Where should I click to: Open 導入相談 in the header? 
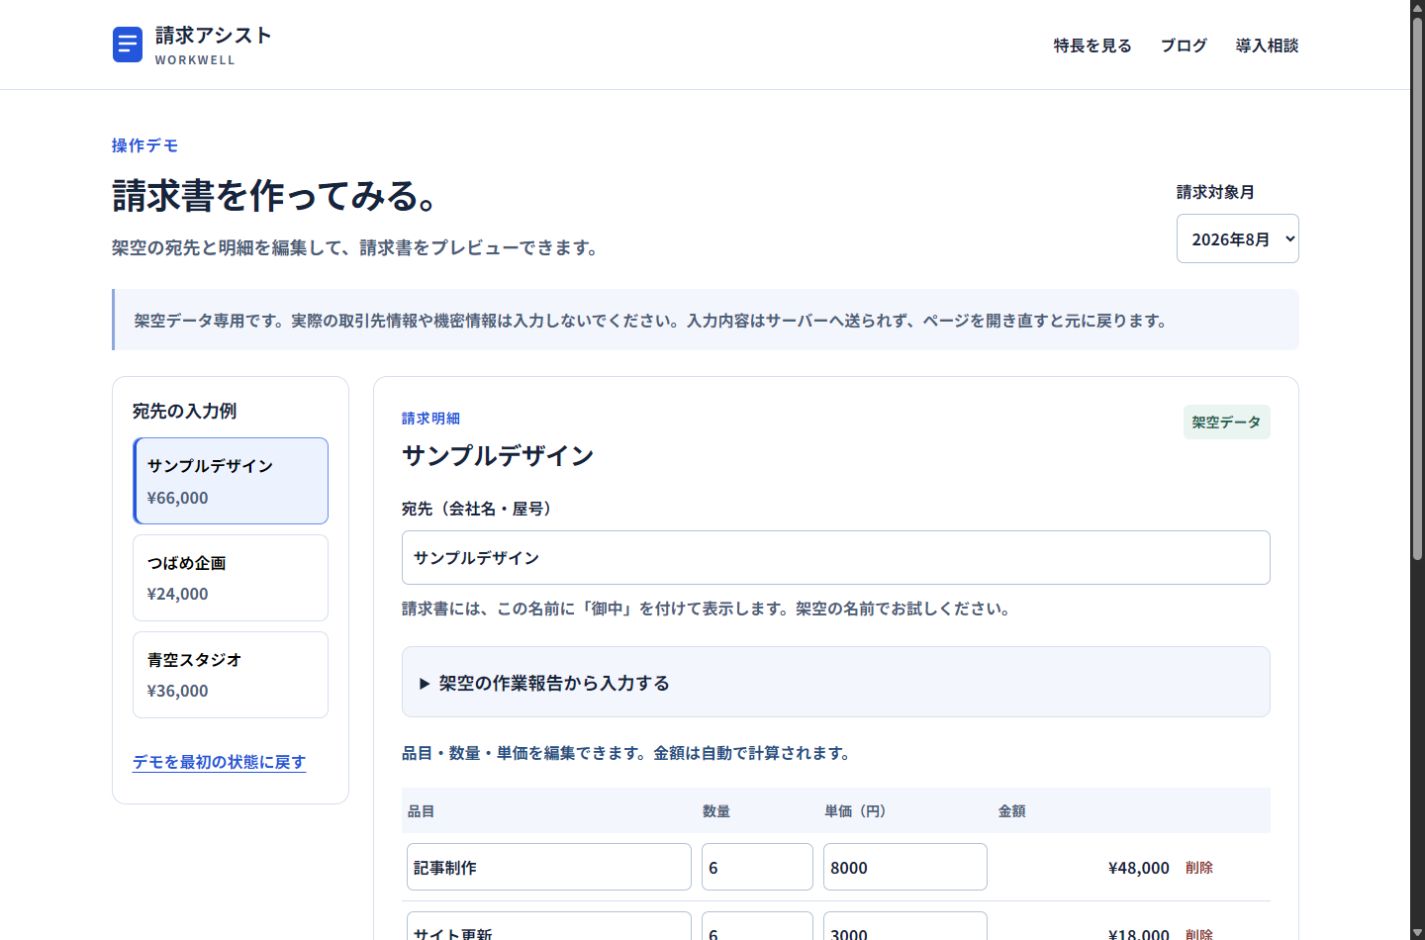(x=1267, y=45)
